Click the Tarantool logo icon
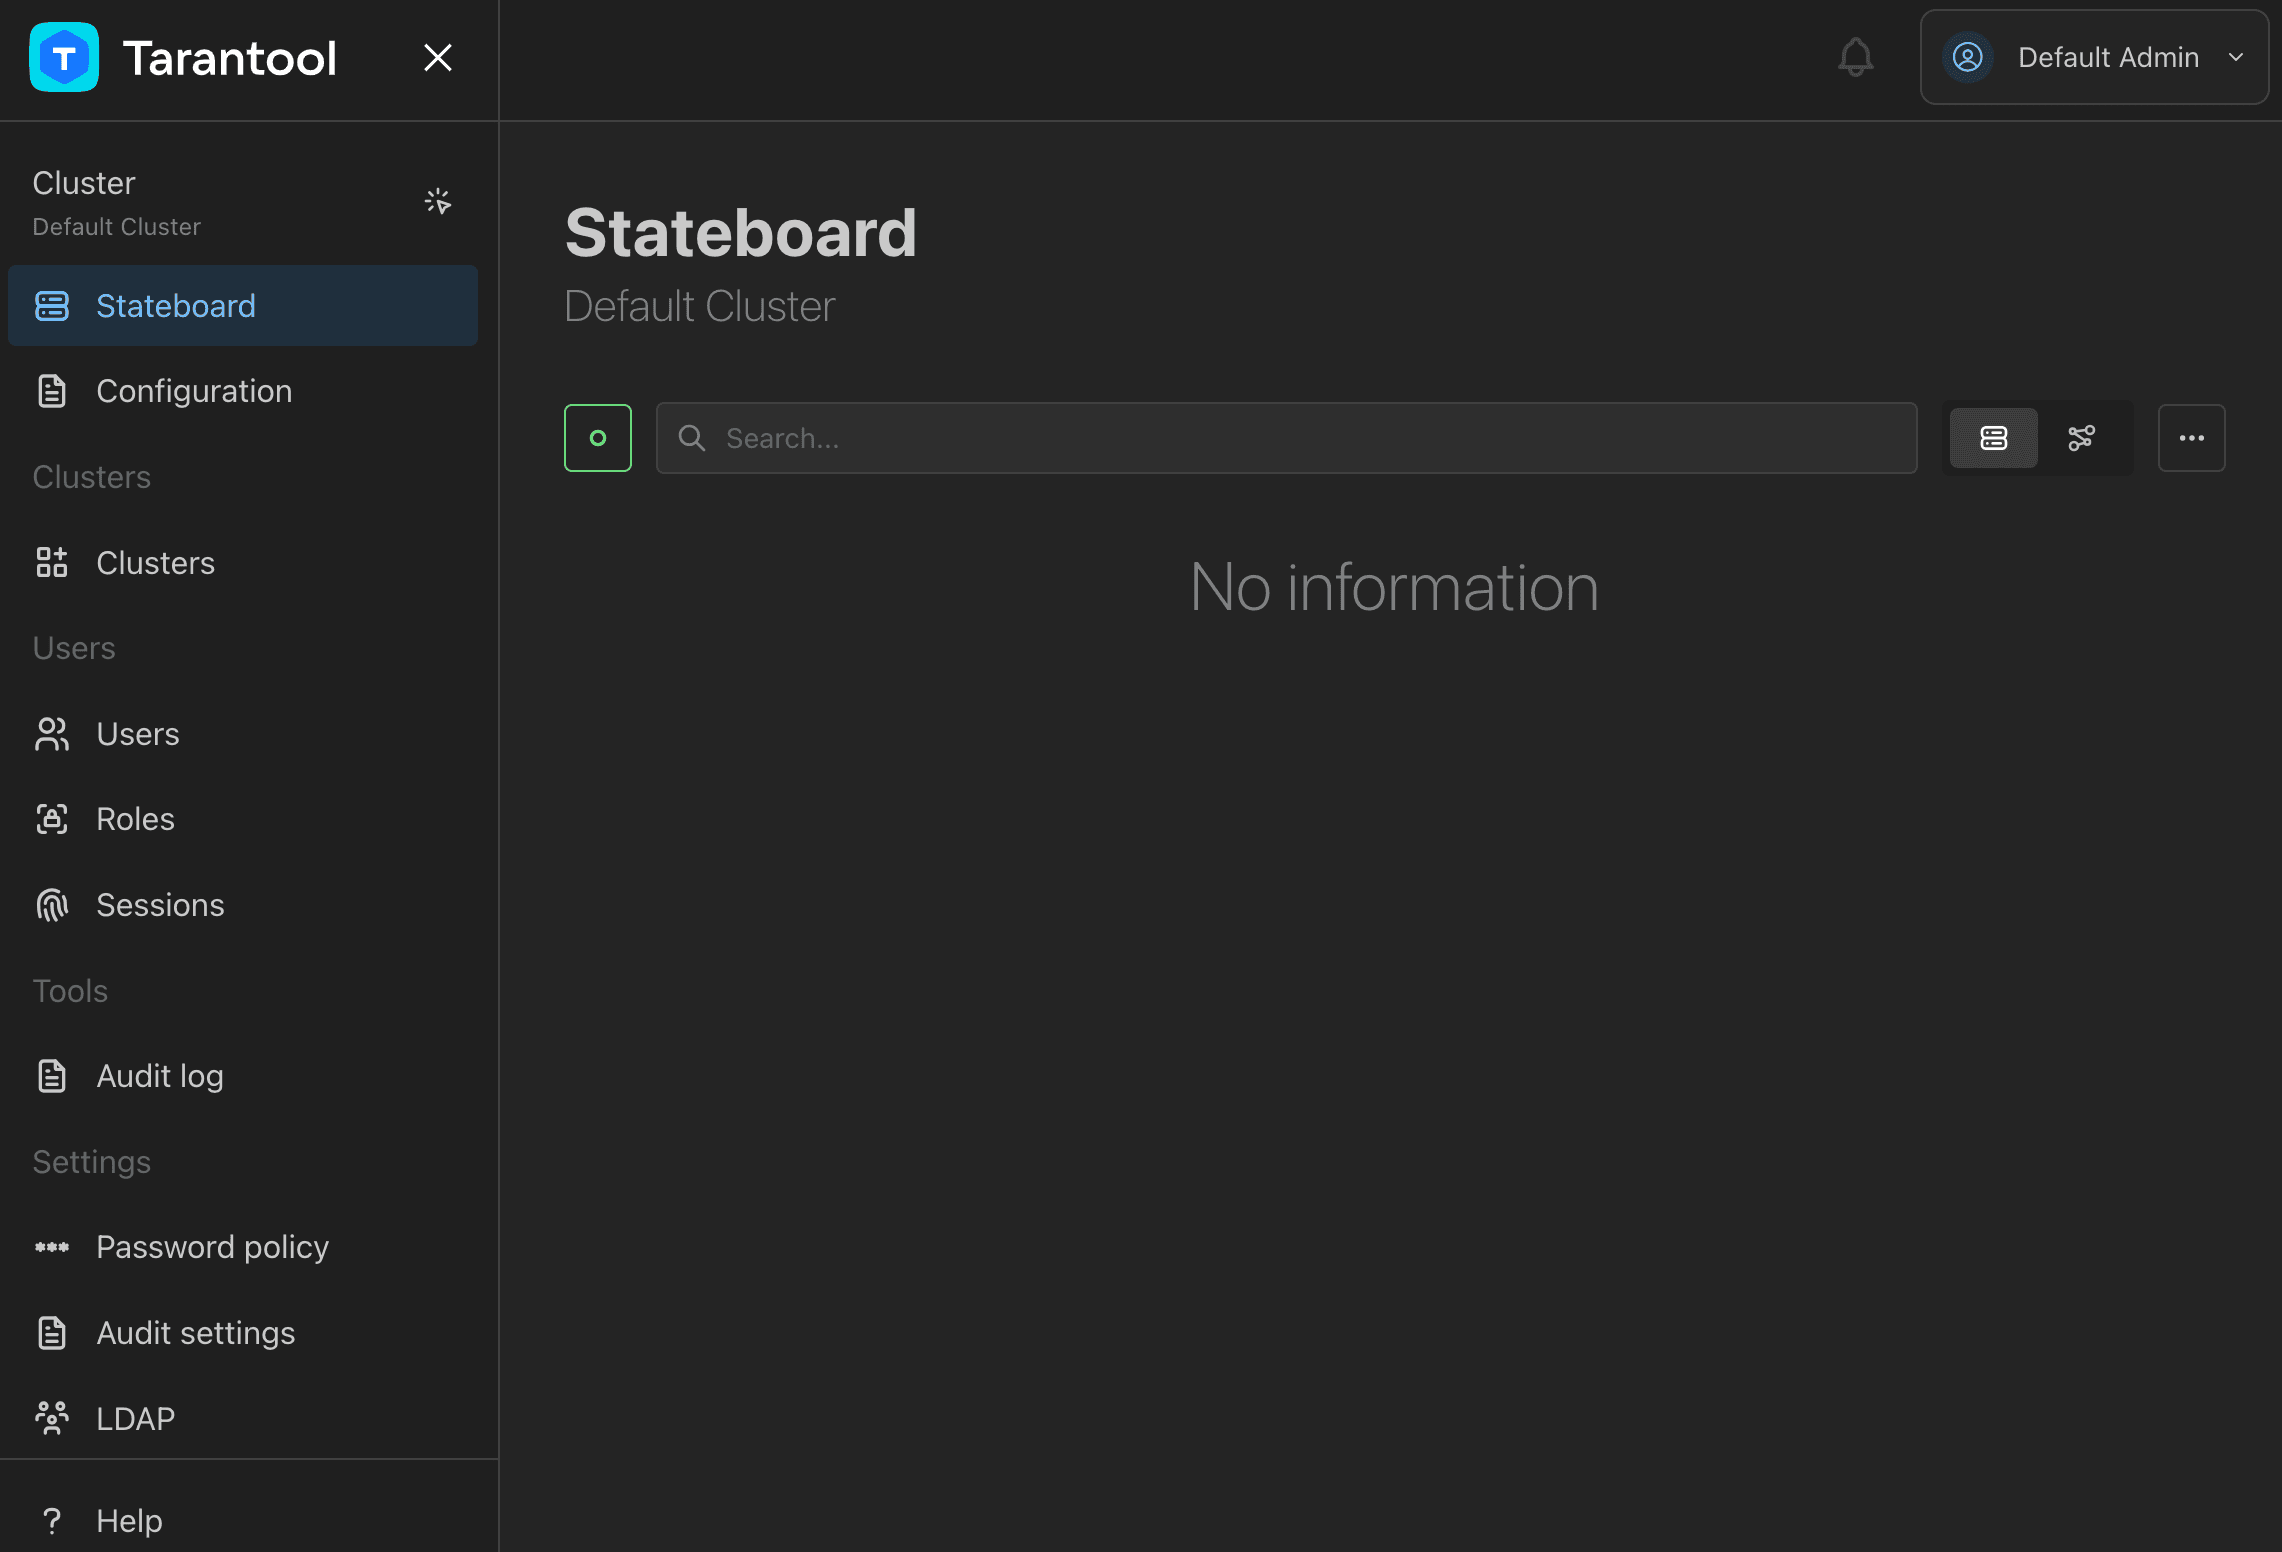This screenshot has width=2282, height=1552. point(64,57)
